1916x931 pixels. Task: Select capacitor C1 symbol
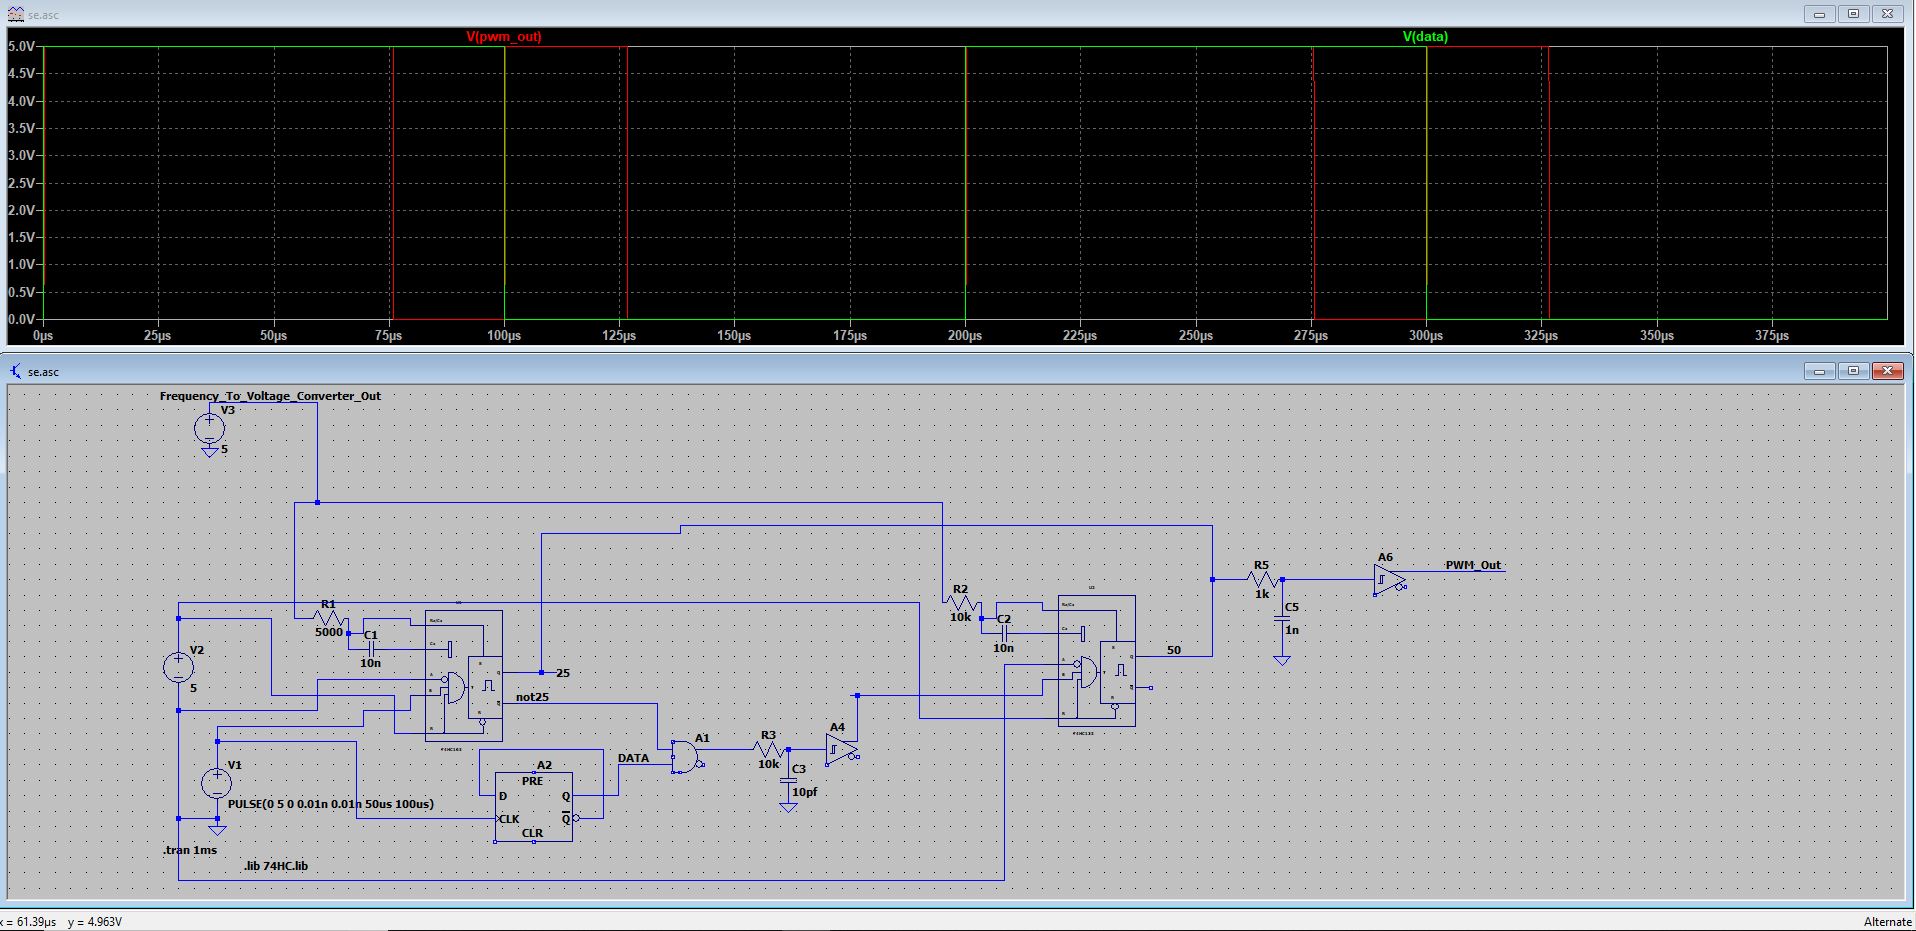point(371,648)
